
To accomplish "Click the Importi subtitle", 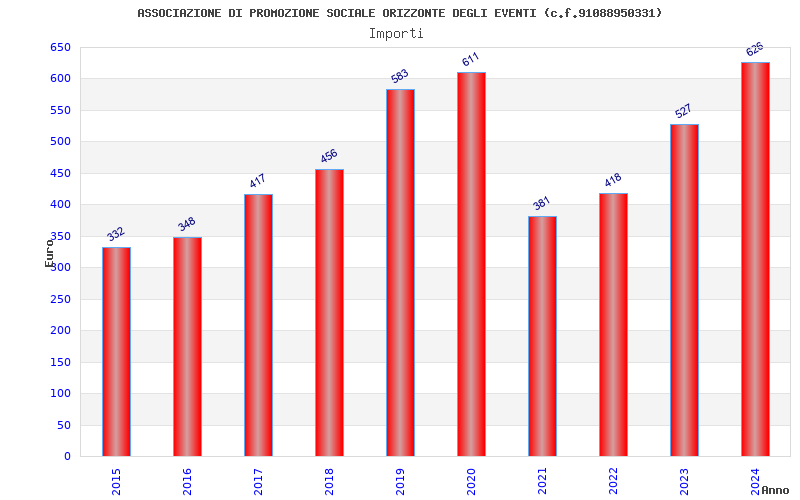I will [396, 34].
